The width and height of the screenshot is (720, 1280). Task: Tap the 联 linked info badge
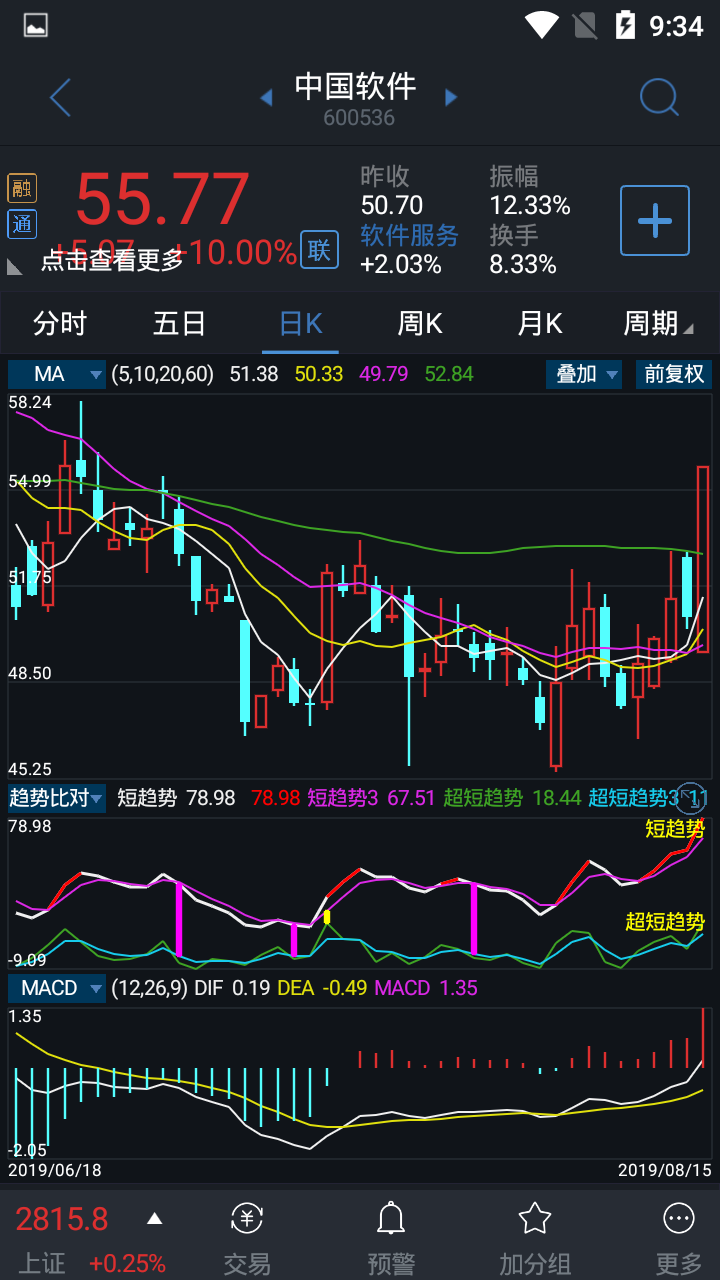319,250
